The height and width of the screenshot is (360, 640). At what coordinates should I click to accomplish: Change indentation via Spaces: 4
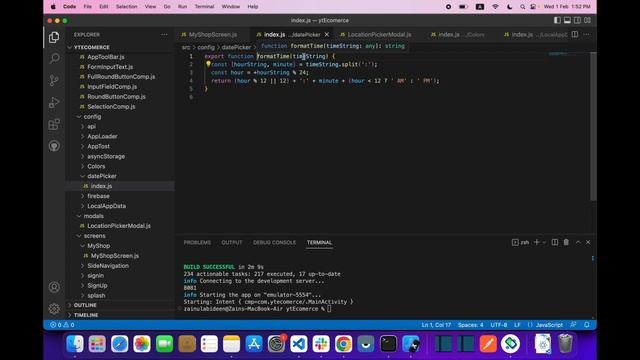pyautogui.click(x=470, y=325)
